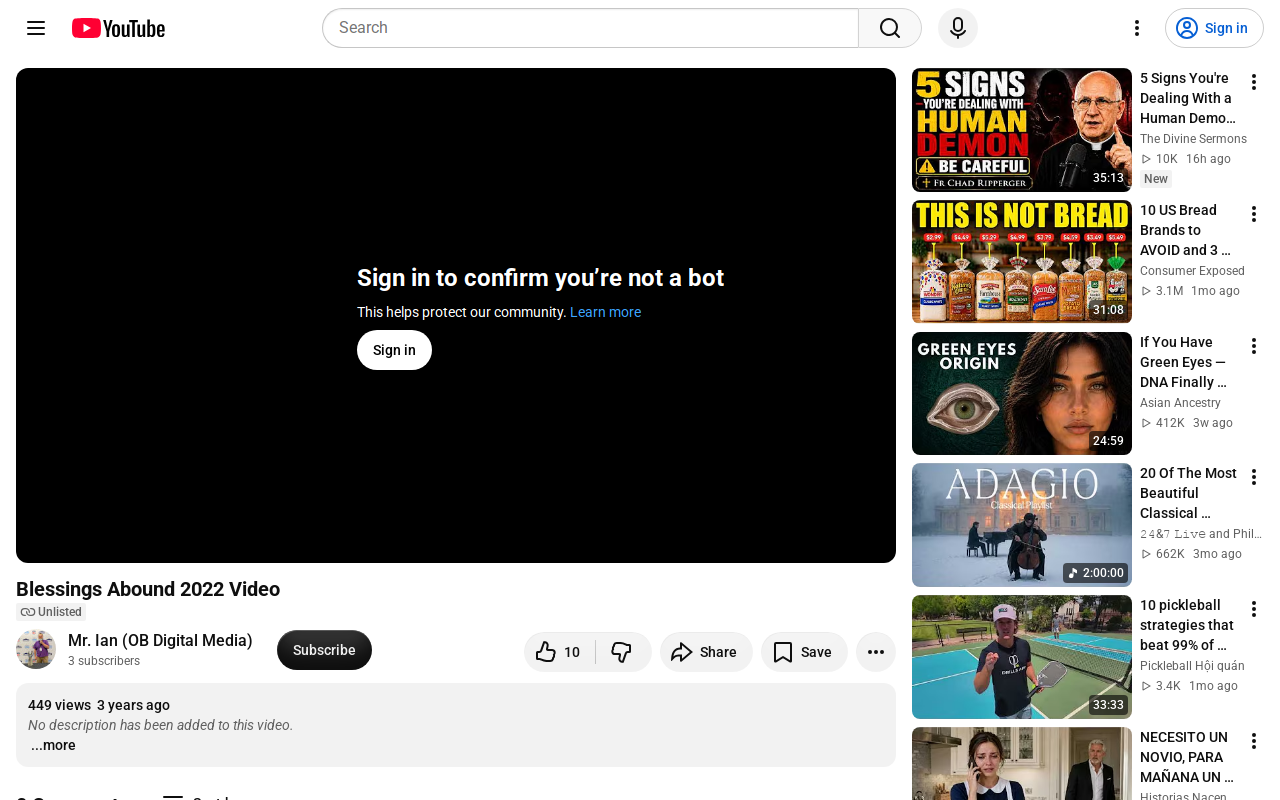The width and height of the screenshot is (1280, 800).
Task: Open menu for 5 Signs video
Action: pos(1253,82)
